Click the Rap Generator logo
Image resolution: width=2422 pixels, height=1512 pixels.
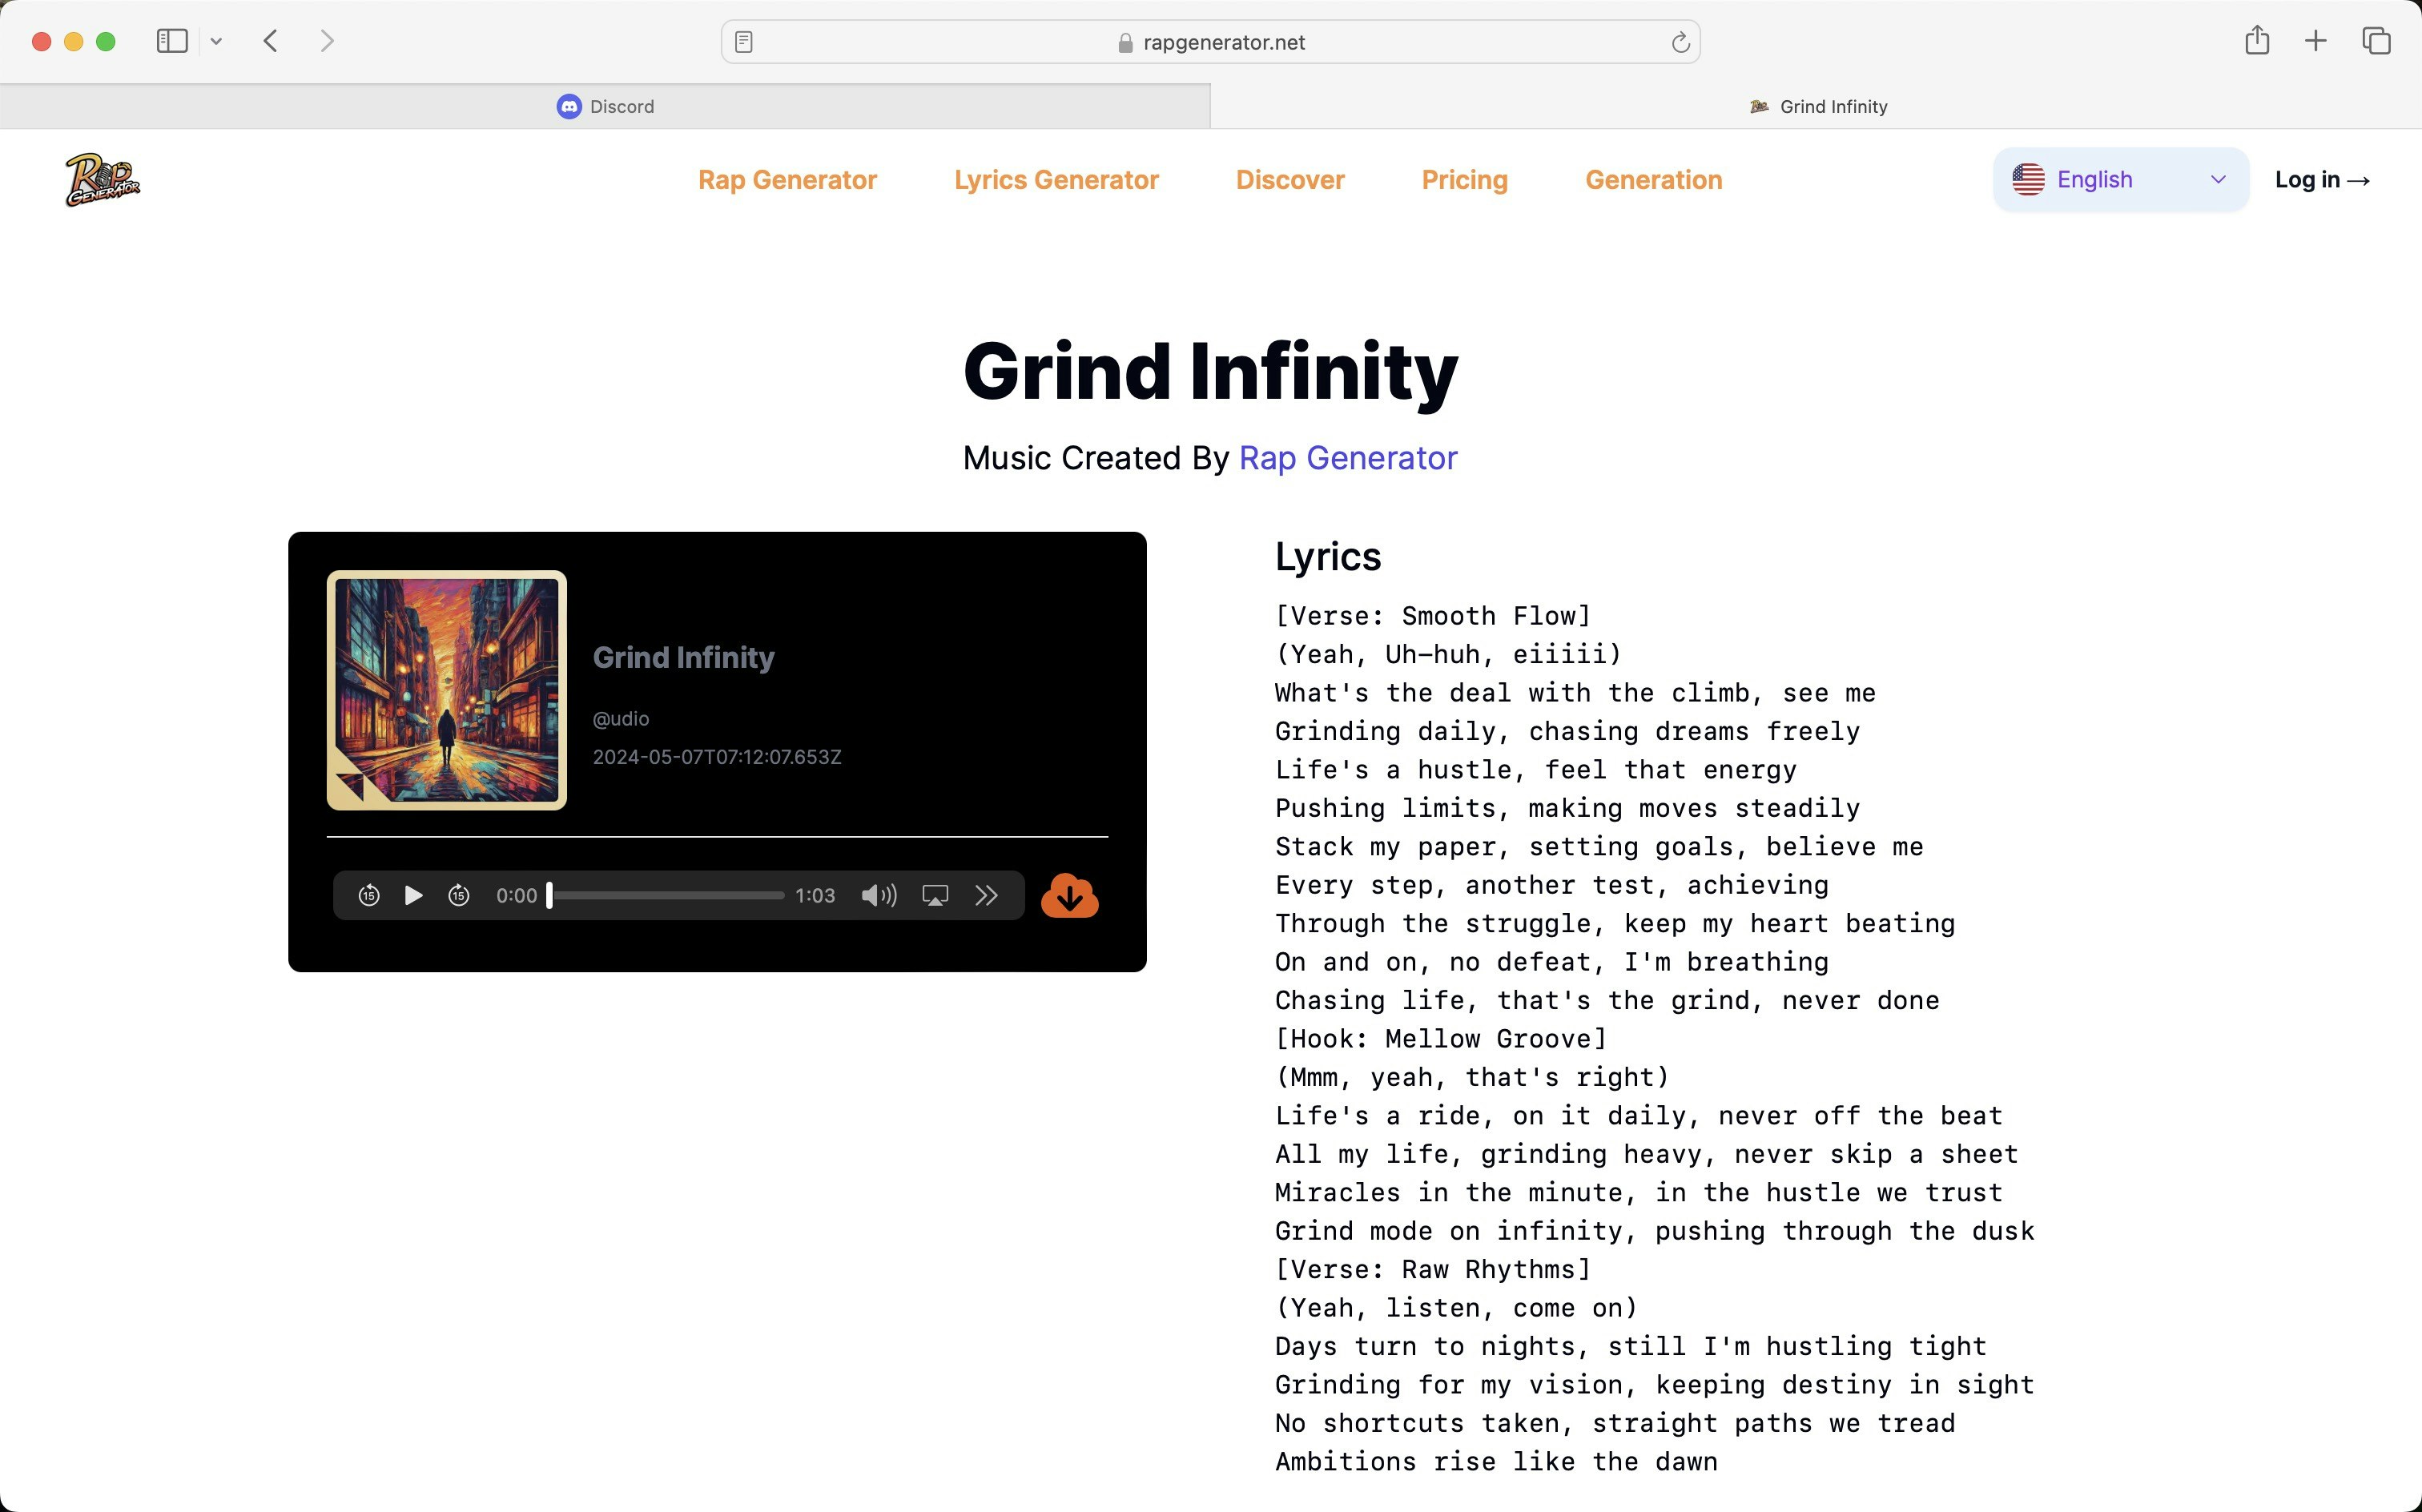102,180
